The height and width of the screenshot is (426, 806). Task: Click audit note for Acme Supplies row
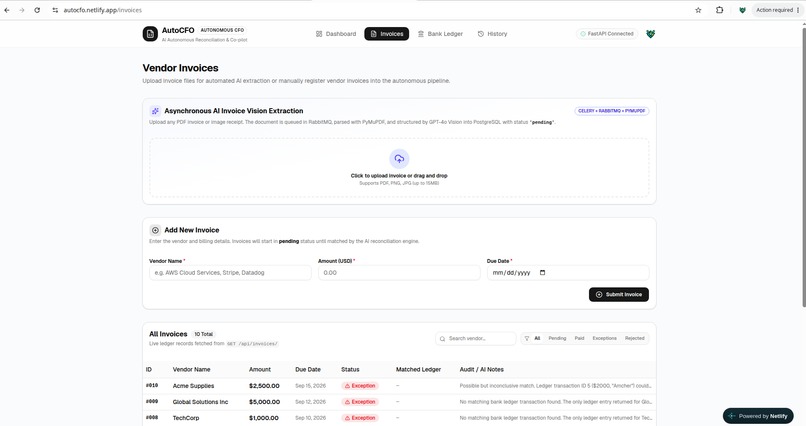pos(556,386)
